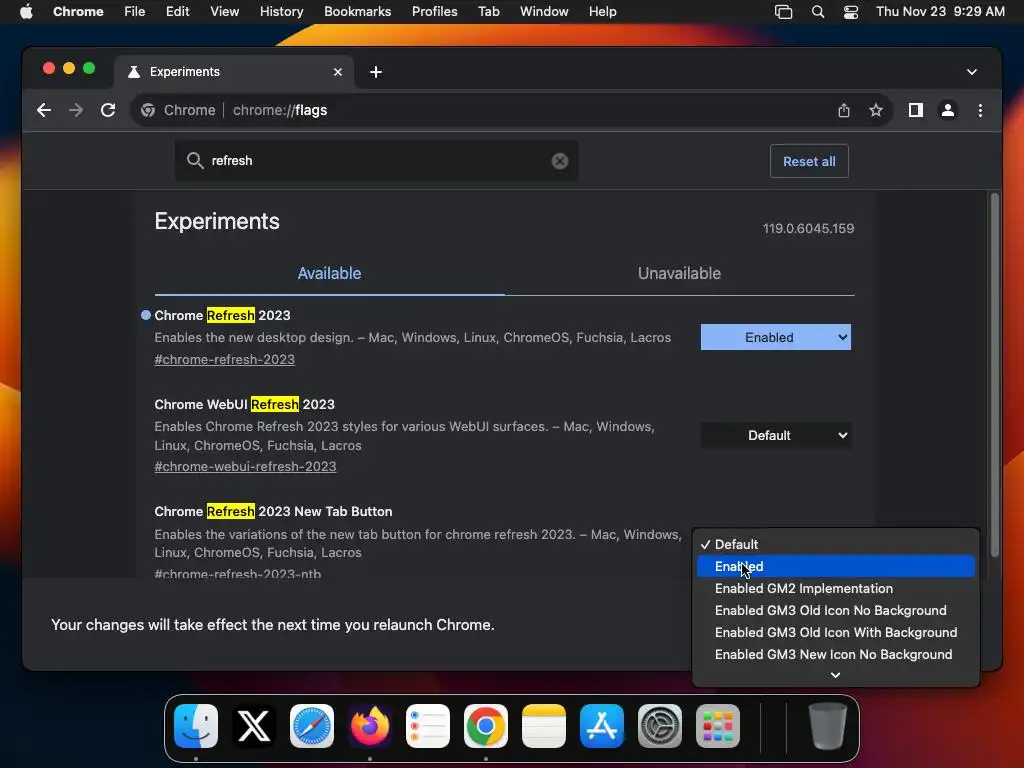Open the tab search chevron
Image resolution: width=1024 pixels, height=768 pixels.
click(x=972, y=72)
